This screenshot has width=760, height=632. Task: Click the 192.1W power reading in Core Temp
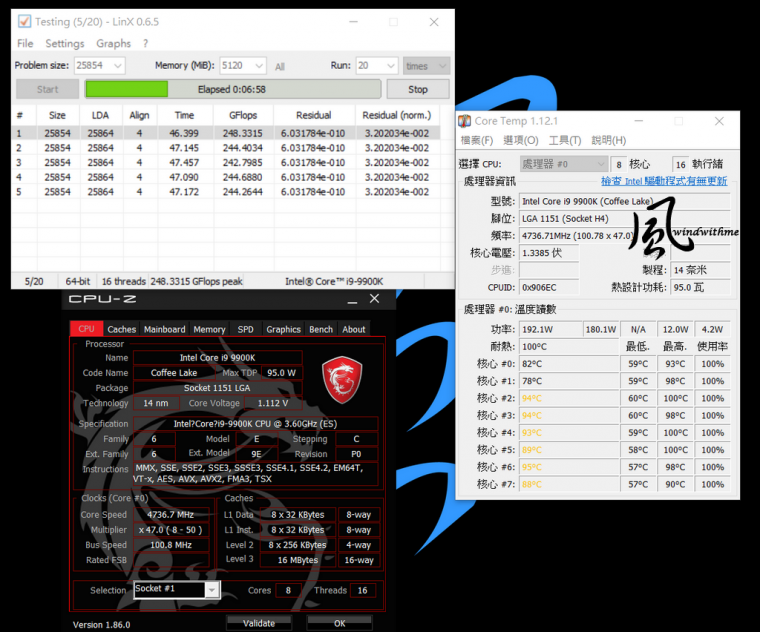coord(551,329)
